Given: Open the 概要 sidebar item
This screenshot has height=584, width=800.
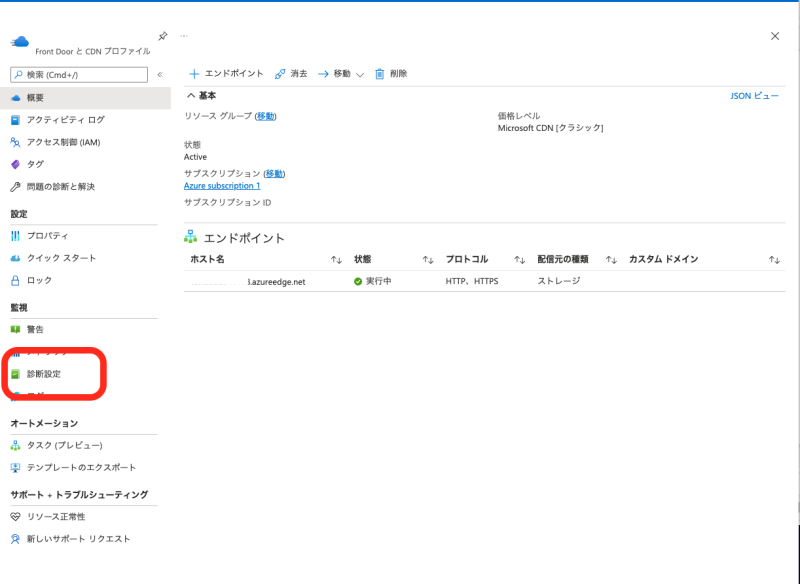Looking at the screenshot, I should (x=35, y=98).
